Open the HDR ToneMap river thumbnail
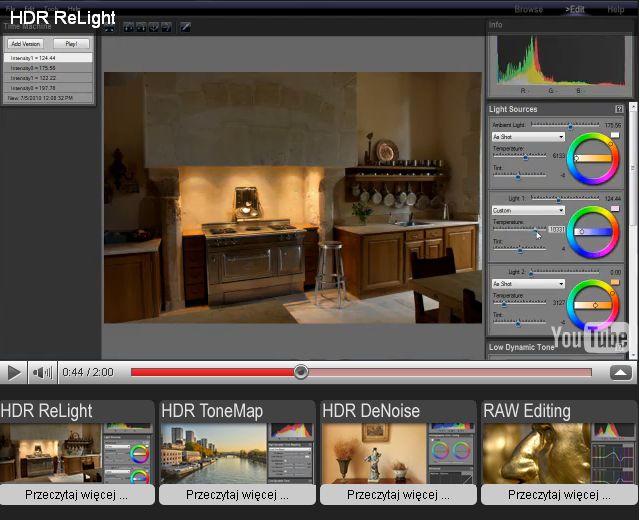Screen dimensions: 640x520 (237, 453)
